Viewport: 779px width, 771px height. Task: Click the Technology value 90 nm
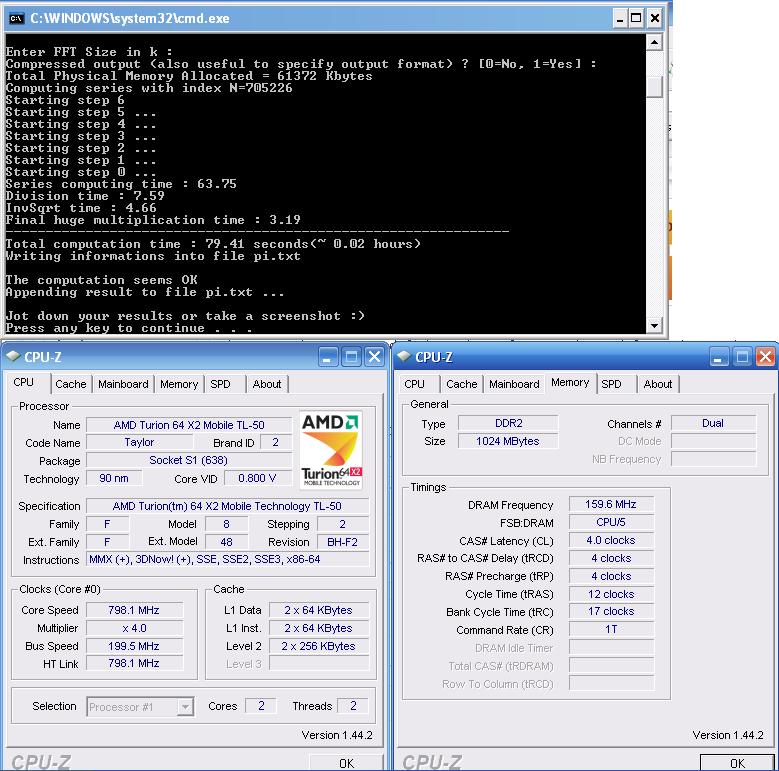(114, 478)
